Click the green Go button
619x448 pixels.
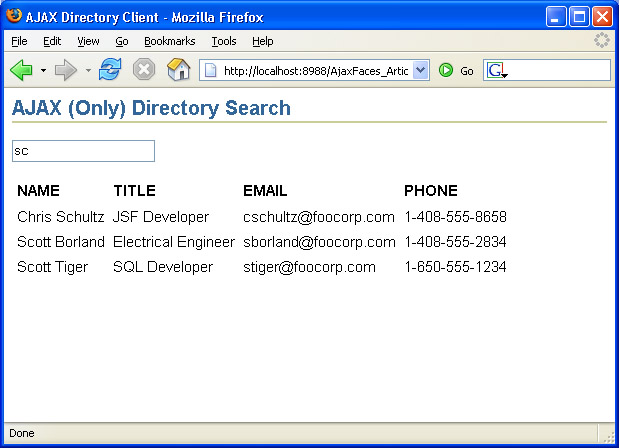pyautogui.click(x=456, y=71)
